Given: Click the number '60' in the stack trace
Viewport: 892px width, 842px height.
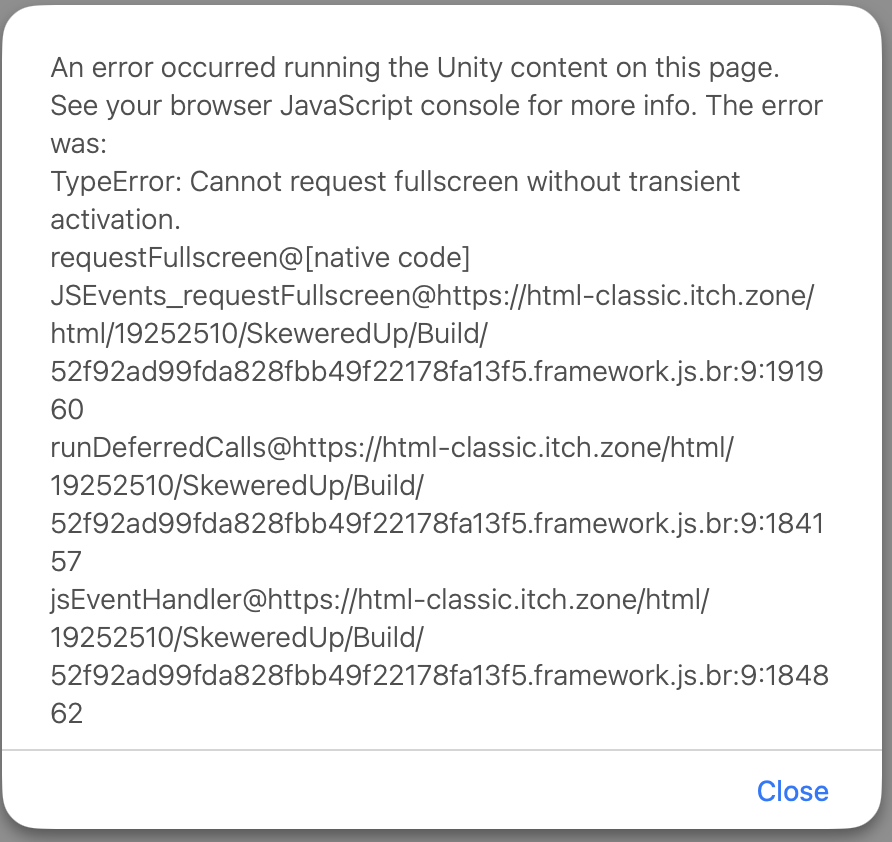Looking at the screenshot, I should coord(67,410).
